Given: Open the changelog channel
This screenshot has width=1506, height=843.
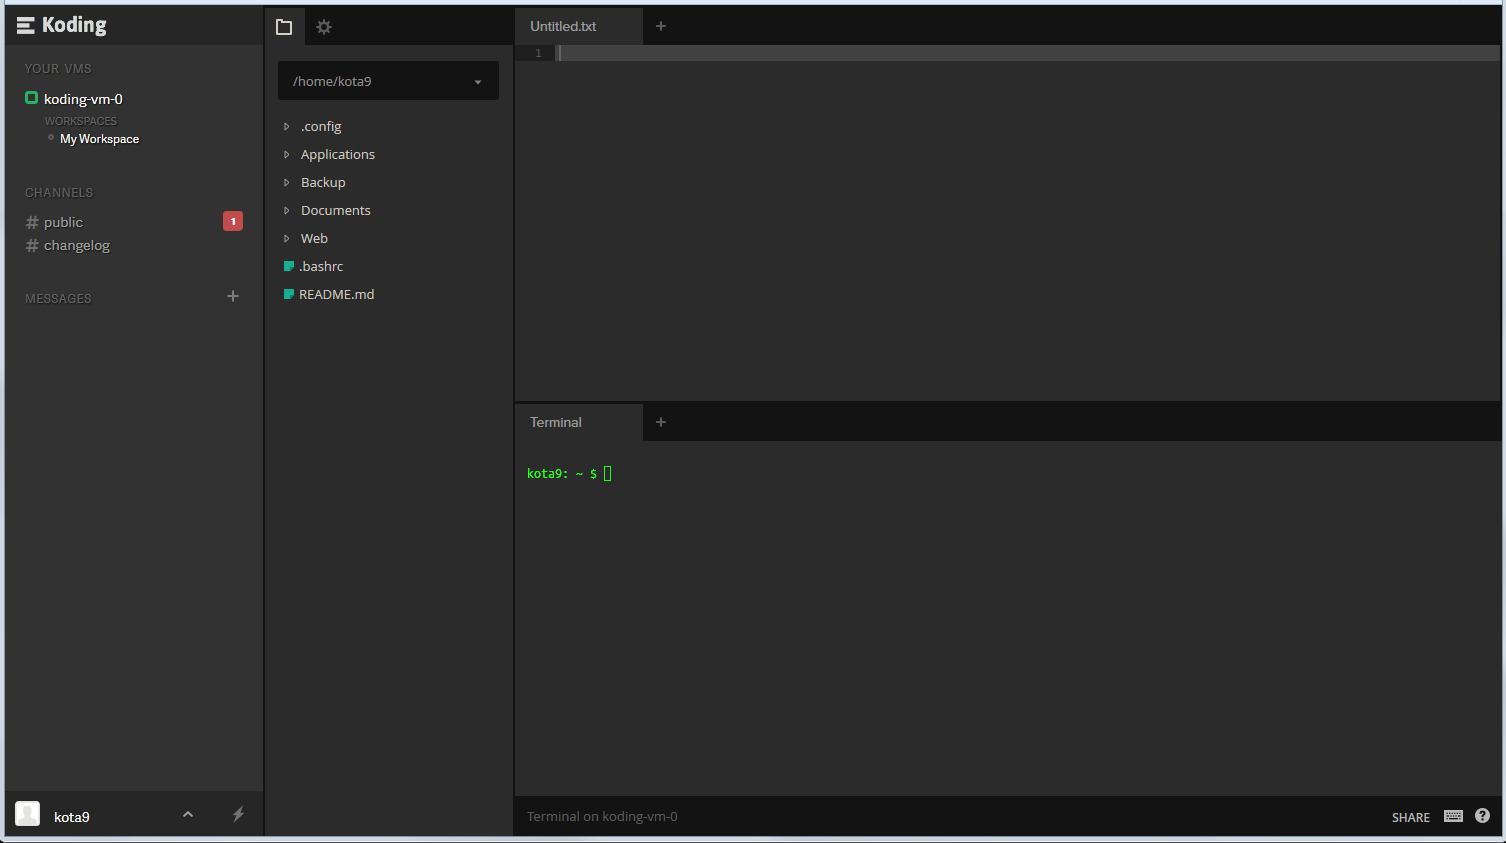Looking at the screenshot, I should (x=77, y=245).
